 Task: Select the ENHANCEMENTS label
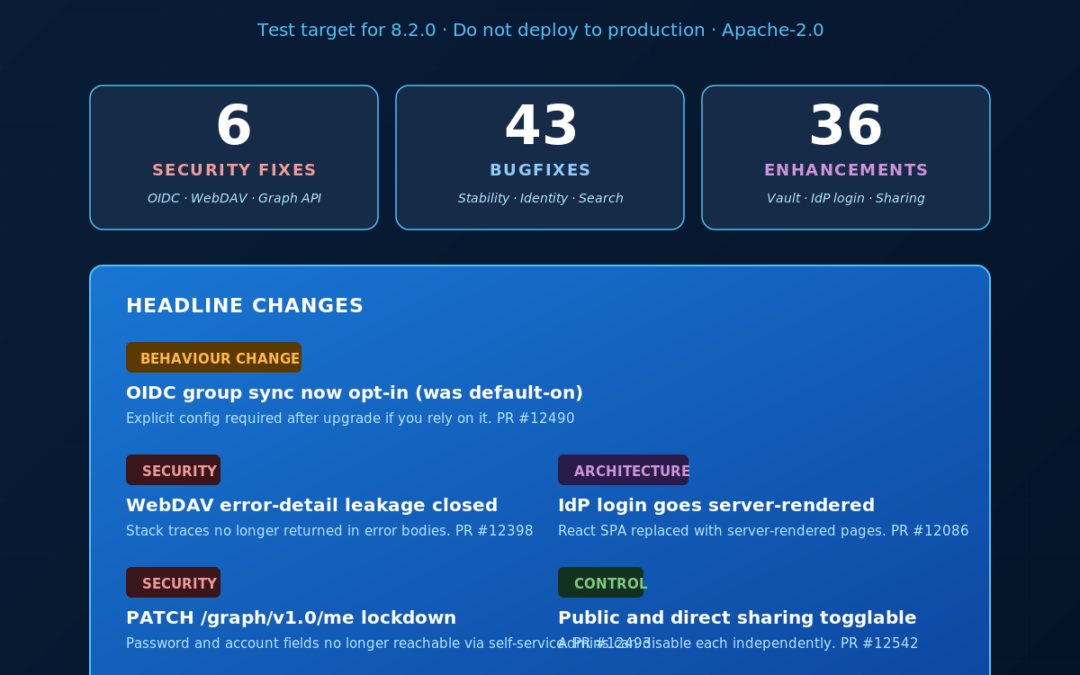click(x=846, y=170)
